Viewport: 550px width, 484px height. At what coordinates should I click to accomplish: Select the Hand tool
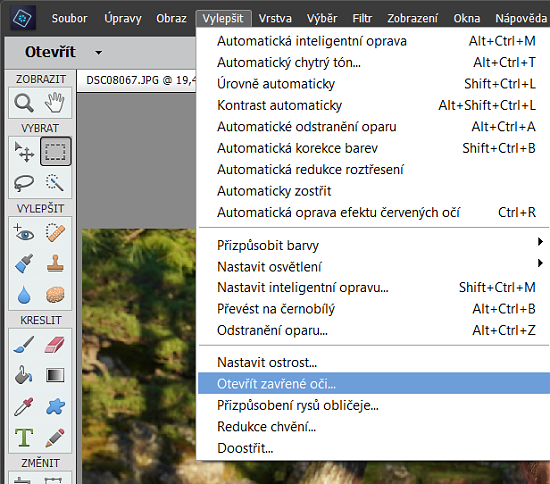point(55,103)
